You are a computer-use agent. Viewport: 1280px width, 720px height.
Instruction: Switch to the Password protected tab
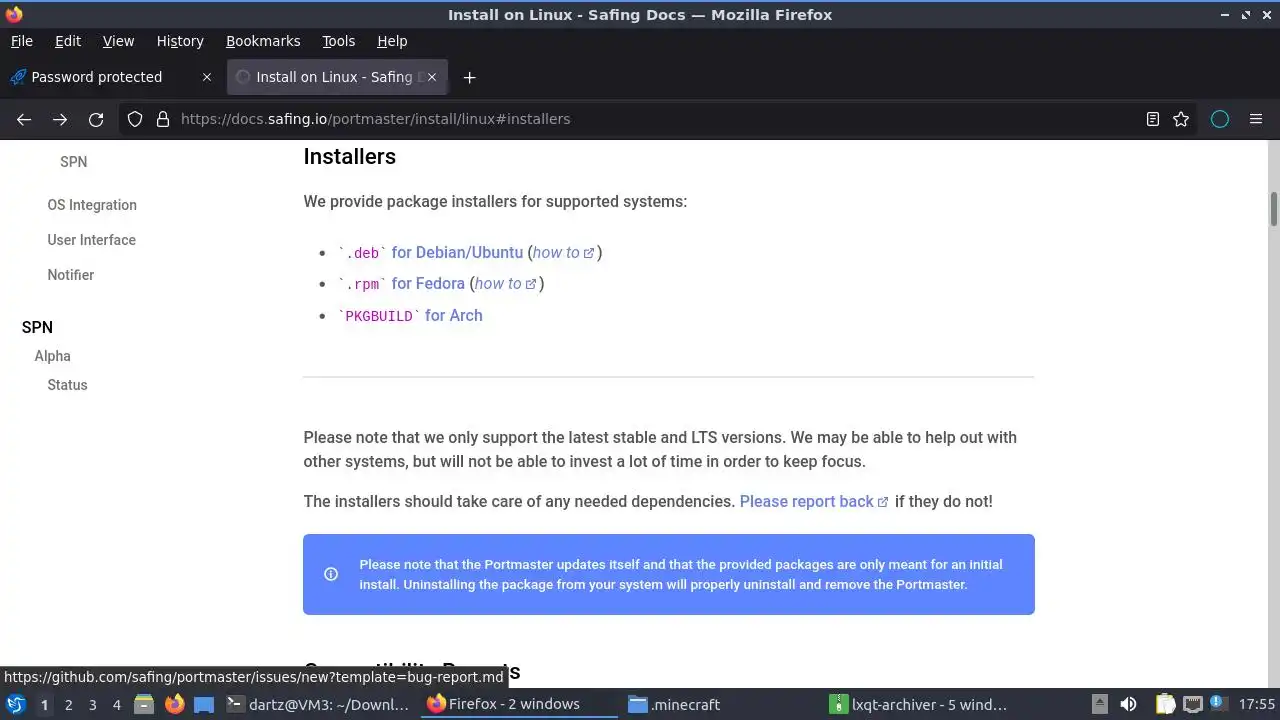pos(111,77)
